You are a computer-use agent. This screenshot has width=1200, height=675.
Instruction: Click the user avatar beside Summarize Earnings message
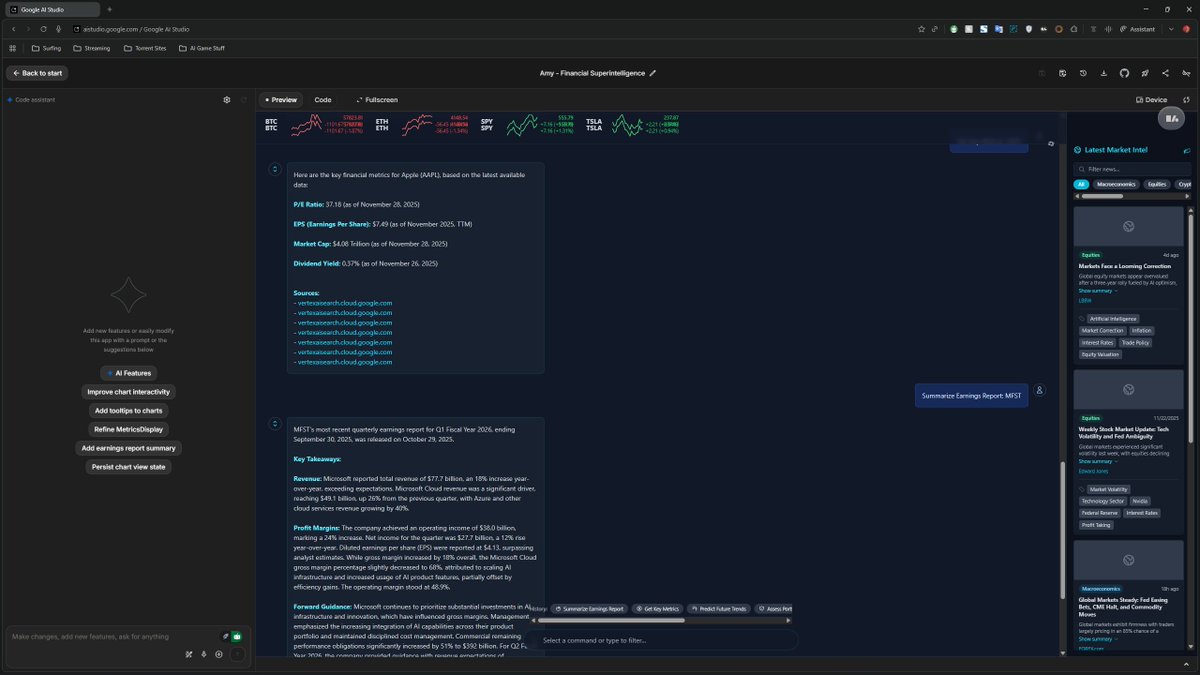click(1040, 390)
